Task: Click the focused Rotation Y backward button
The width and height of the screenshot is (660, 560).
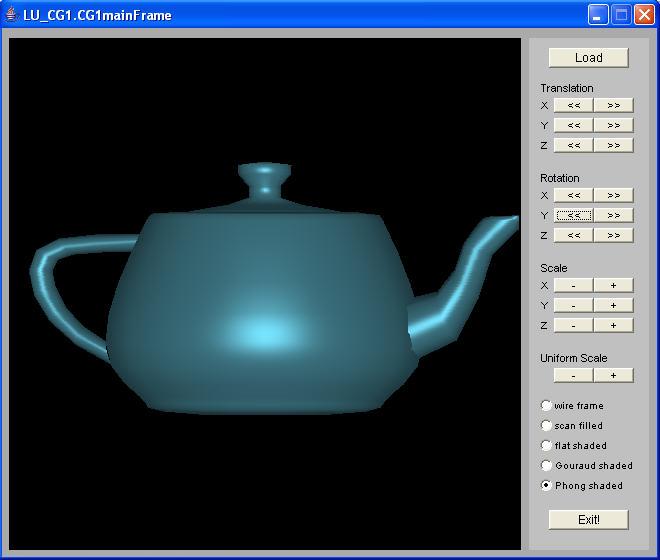Action: [573, 215]
